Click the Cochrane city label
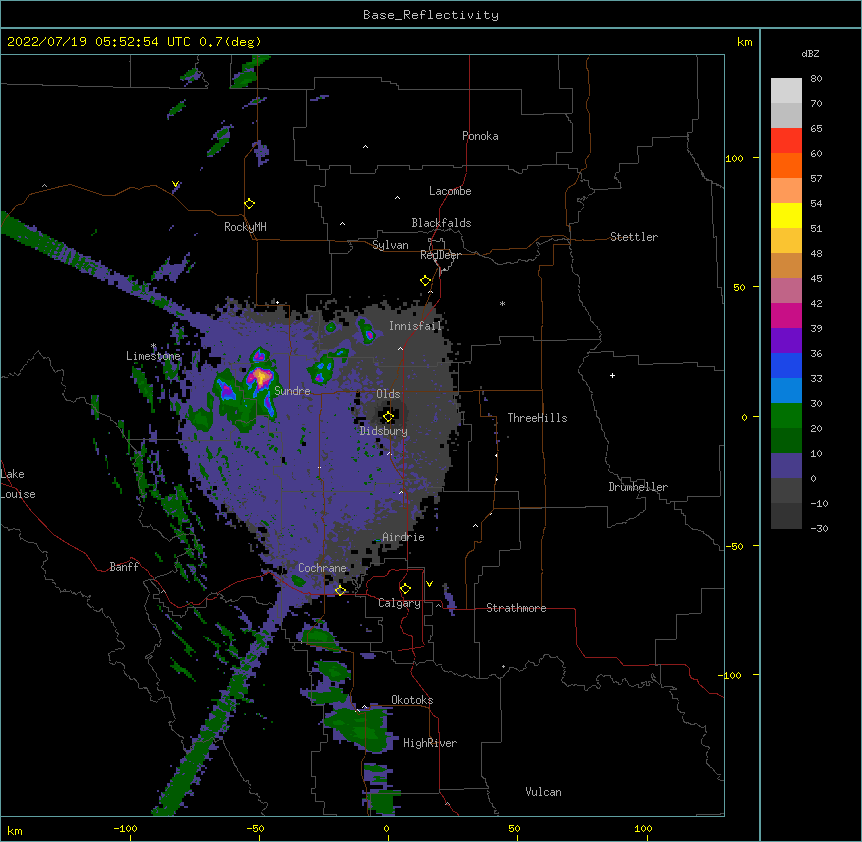Screen dimensions: 862x842 point(322,568)
